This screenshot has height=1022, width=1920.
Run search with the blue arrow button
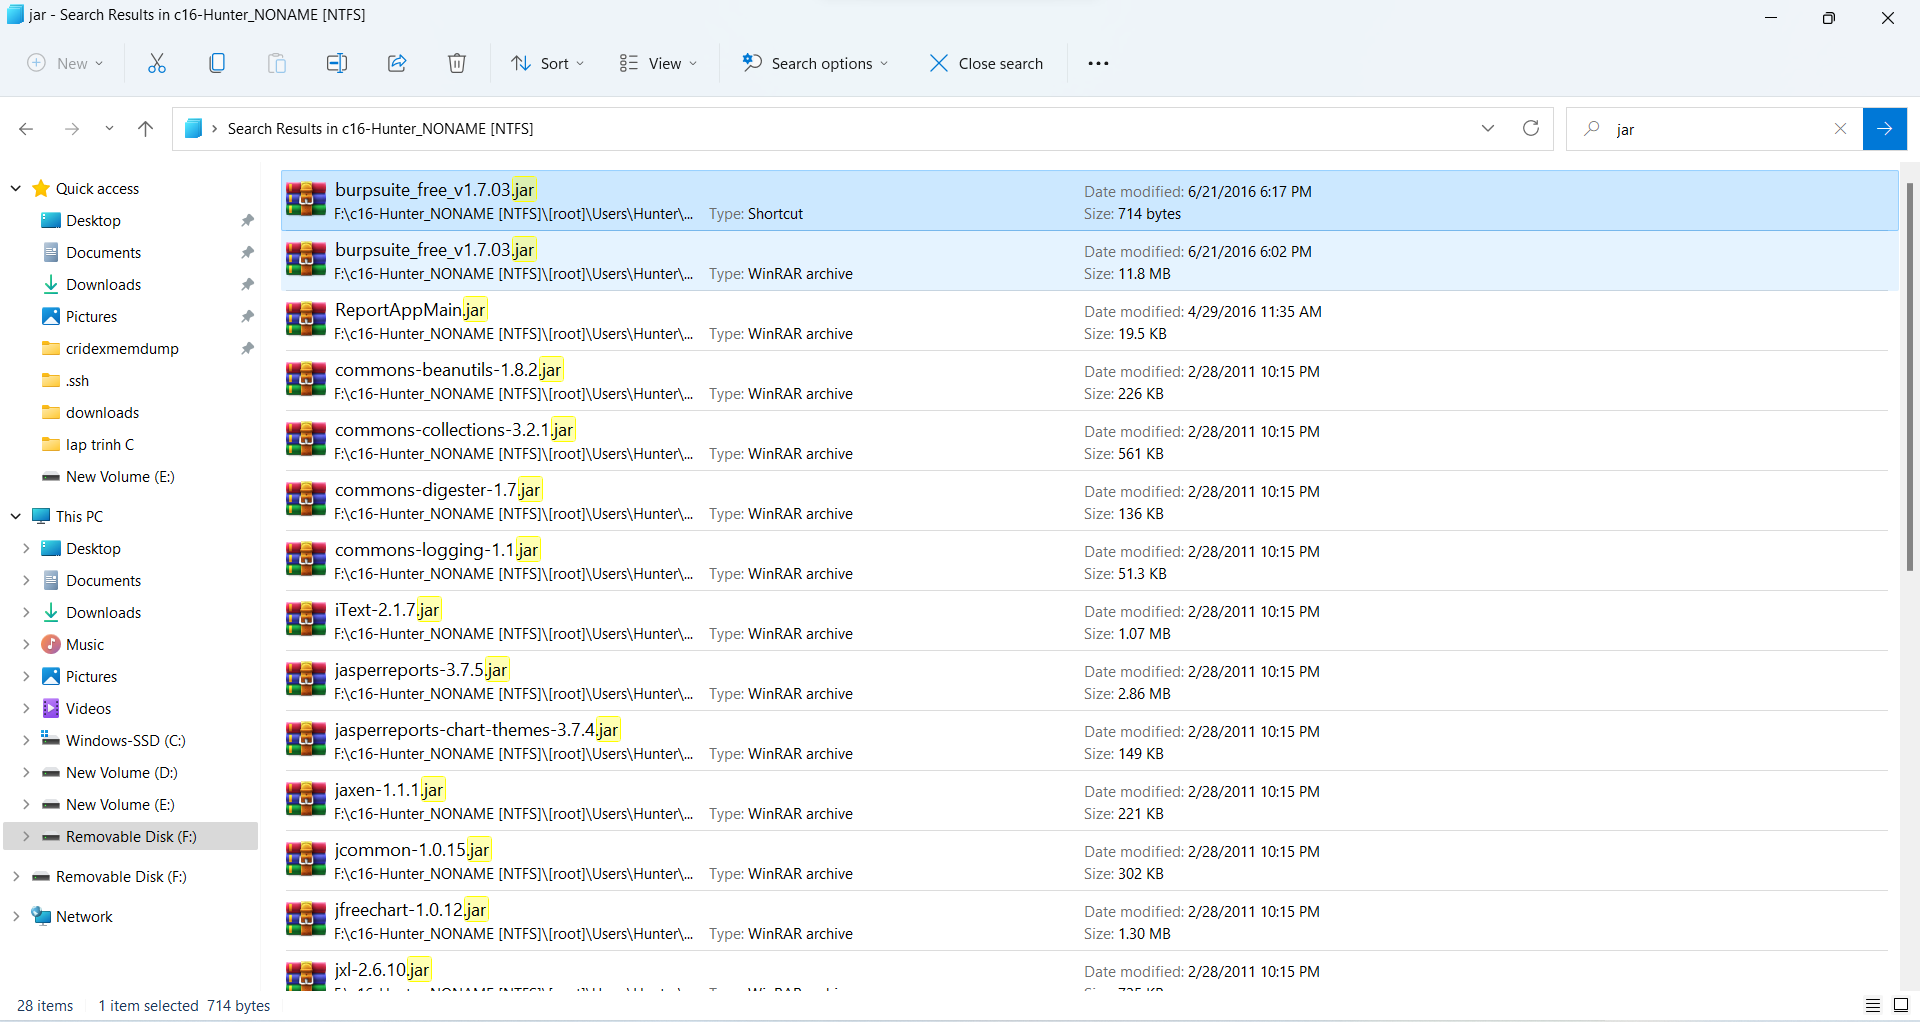(x=1885, y=129)
